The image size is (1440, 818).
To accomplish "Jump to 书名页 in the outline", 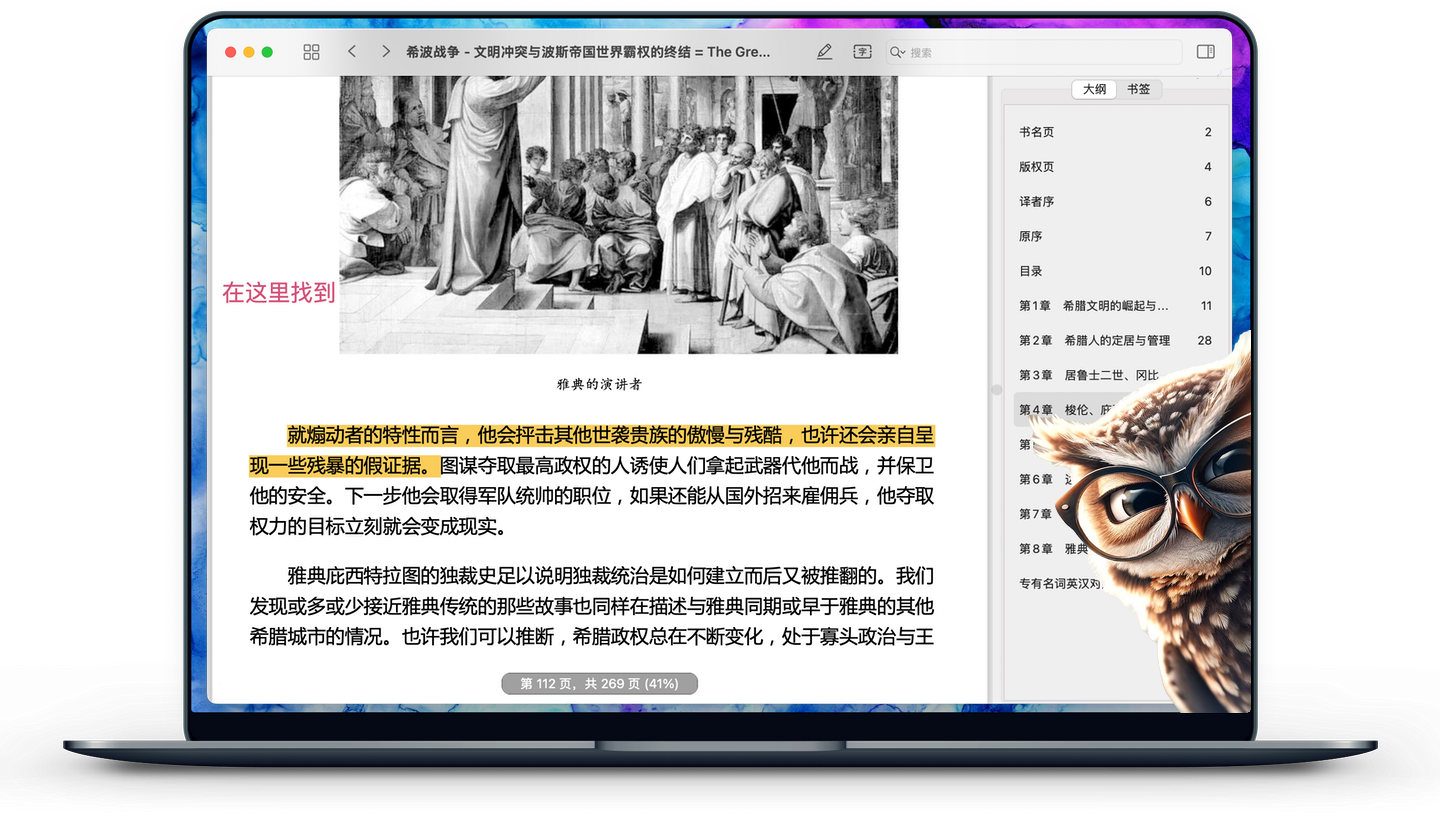I will point(1036,132).
